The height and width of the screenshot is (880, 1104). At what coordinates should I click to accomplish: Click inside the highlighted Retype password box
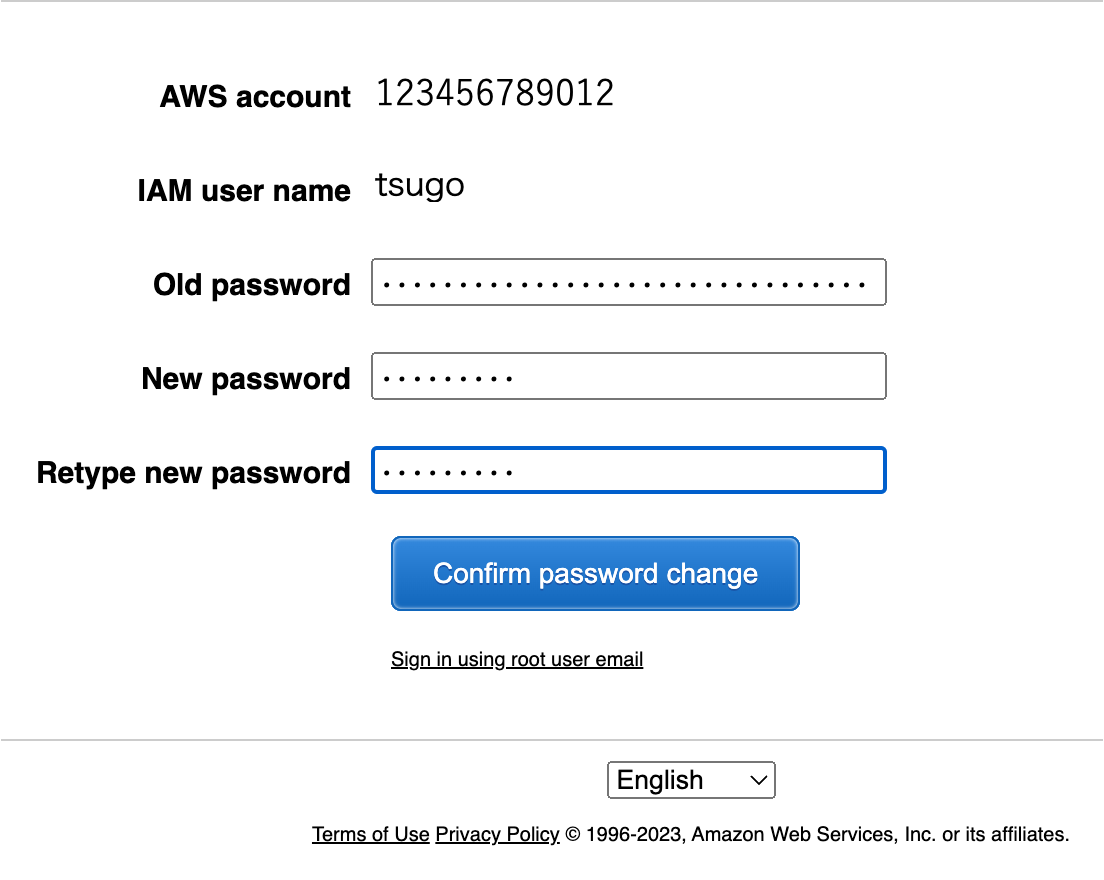628,470
